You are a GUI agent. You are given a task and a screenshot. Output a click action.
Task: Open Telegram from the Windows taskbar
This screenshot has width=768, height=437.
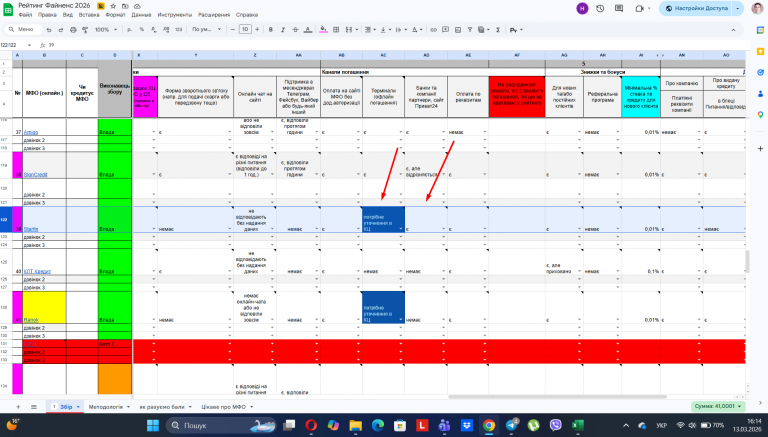tap(513, 426)
